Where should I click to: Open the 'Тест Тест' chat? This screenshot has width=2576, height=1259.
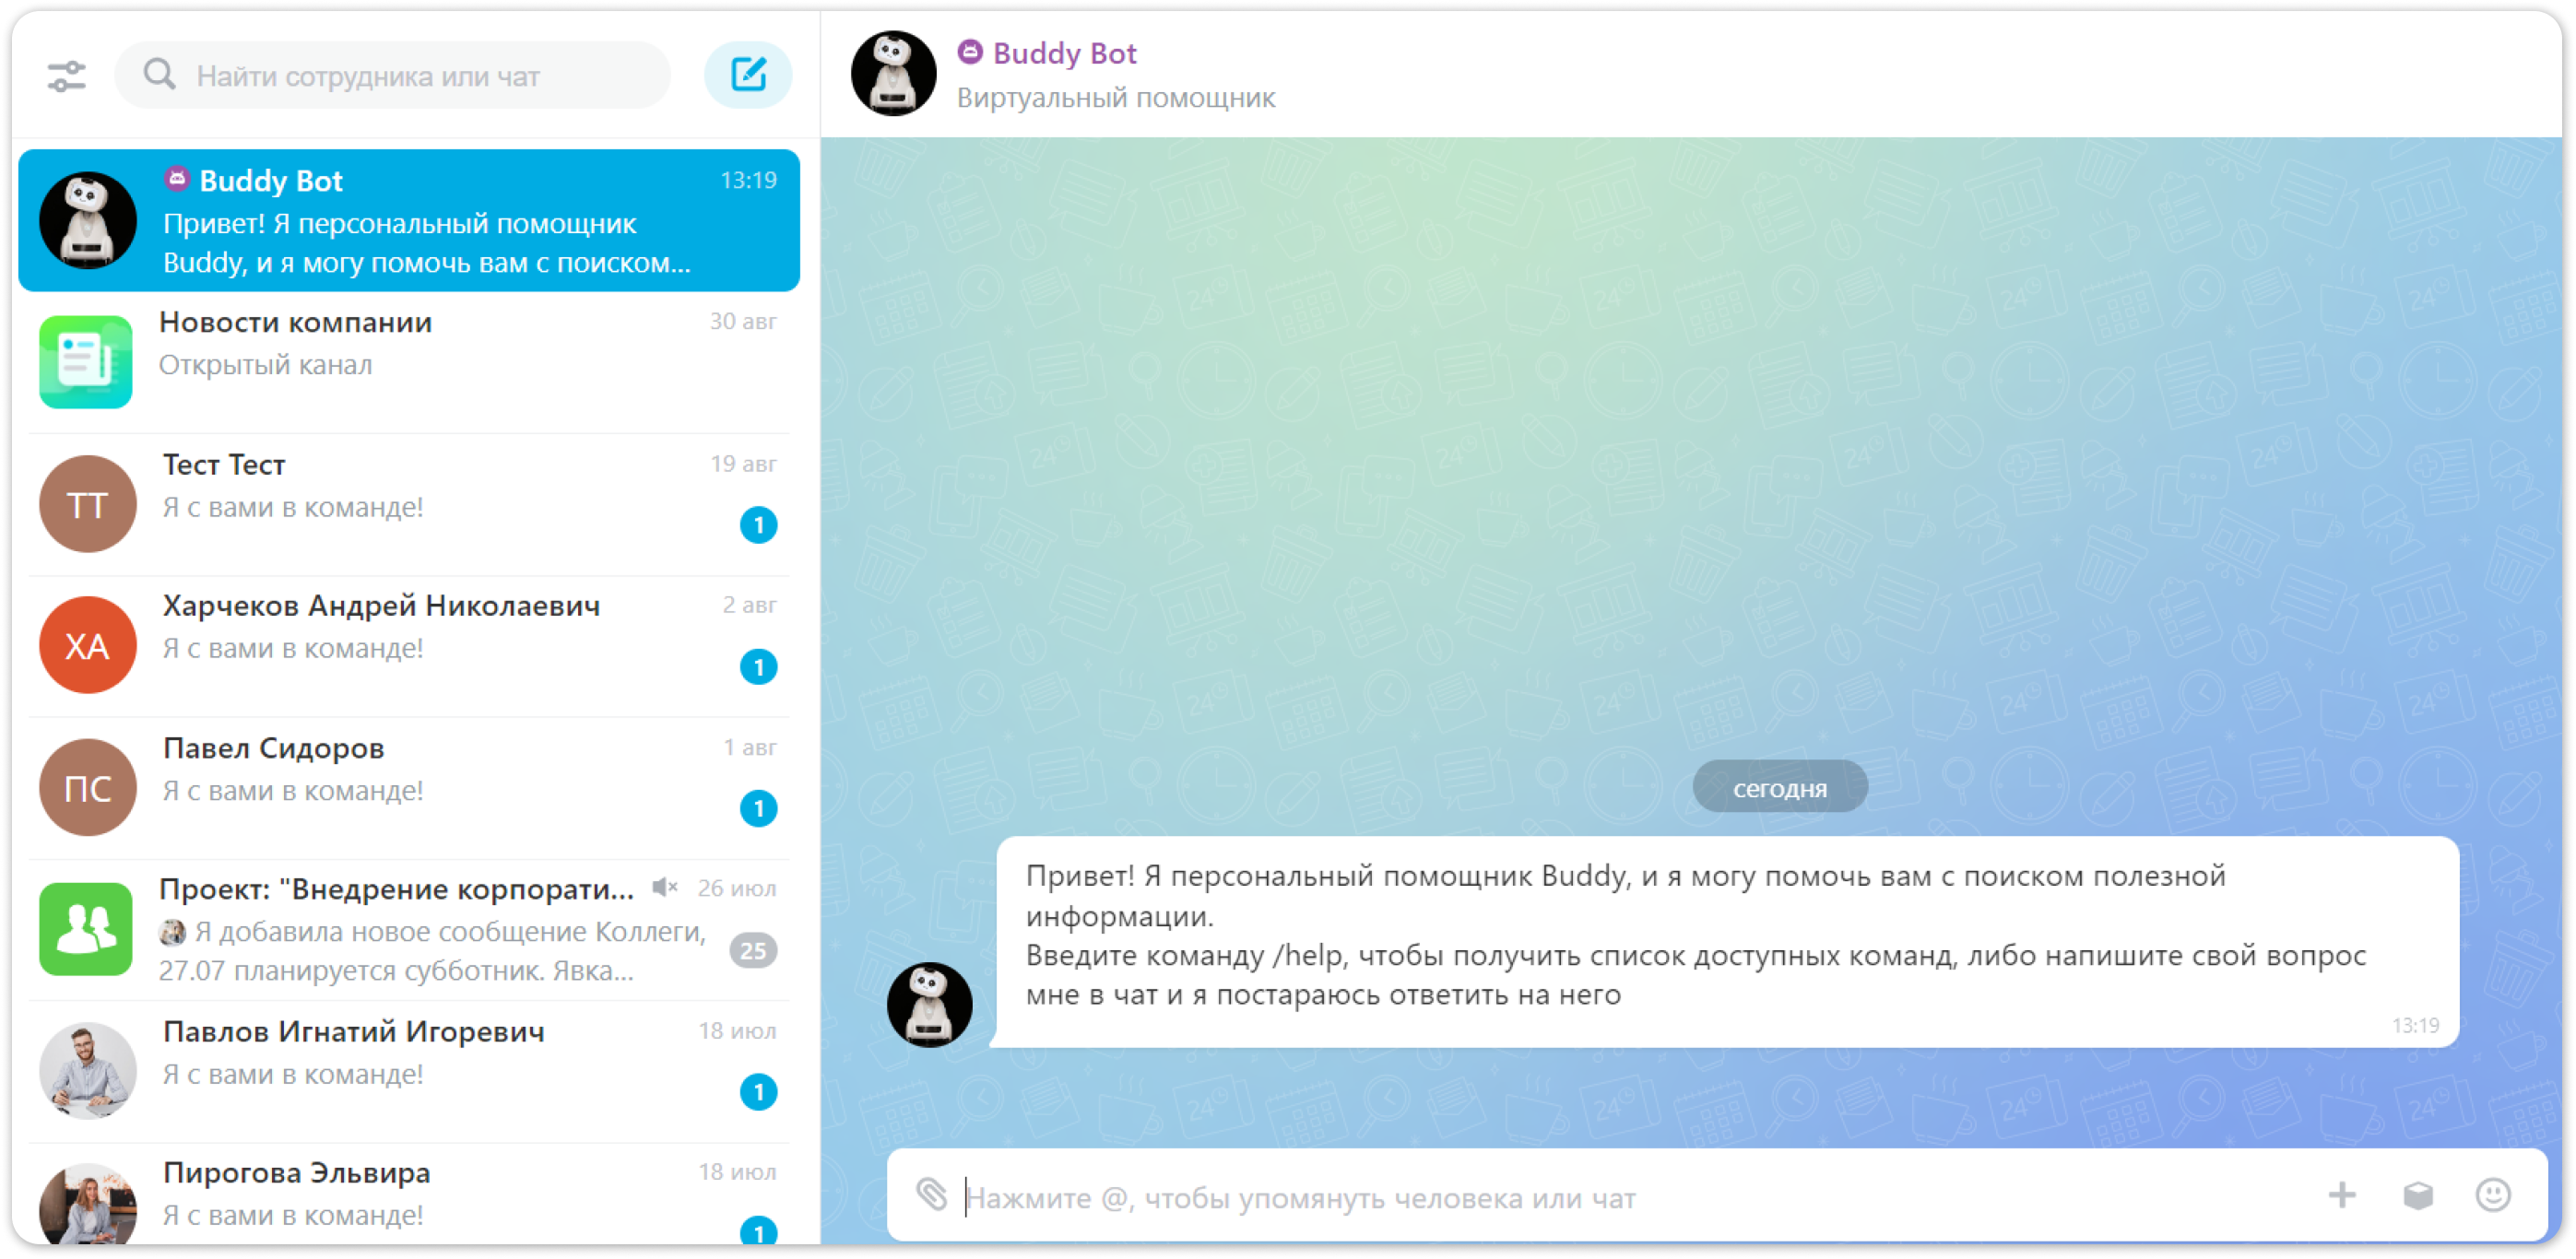(x=409, y=504)
